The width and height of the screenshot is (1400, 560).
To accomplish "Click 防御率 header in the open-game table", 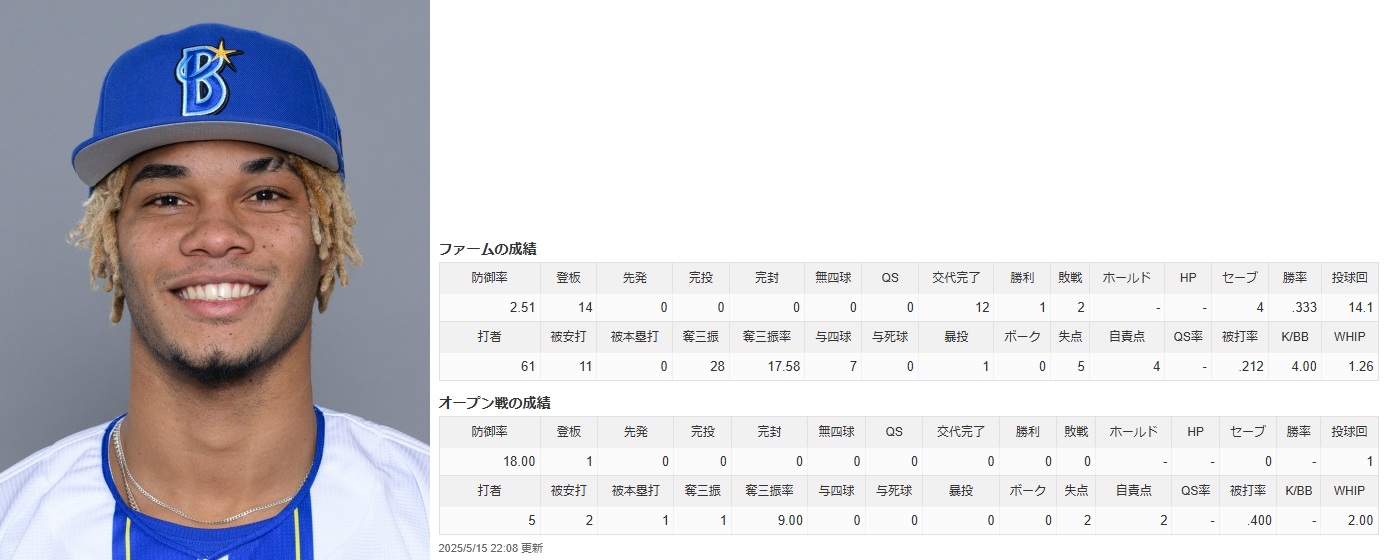I will [x=490, y=432].
